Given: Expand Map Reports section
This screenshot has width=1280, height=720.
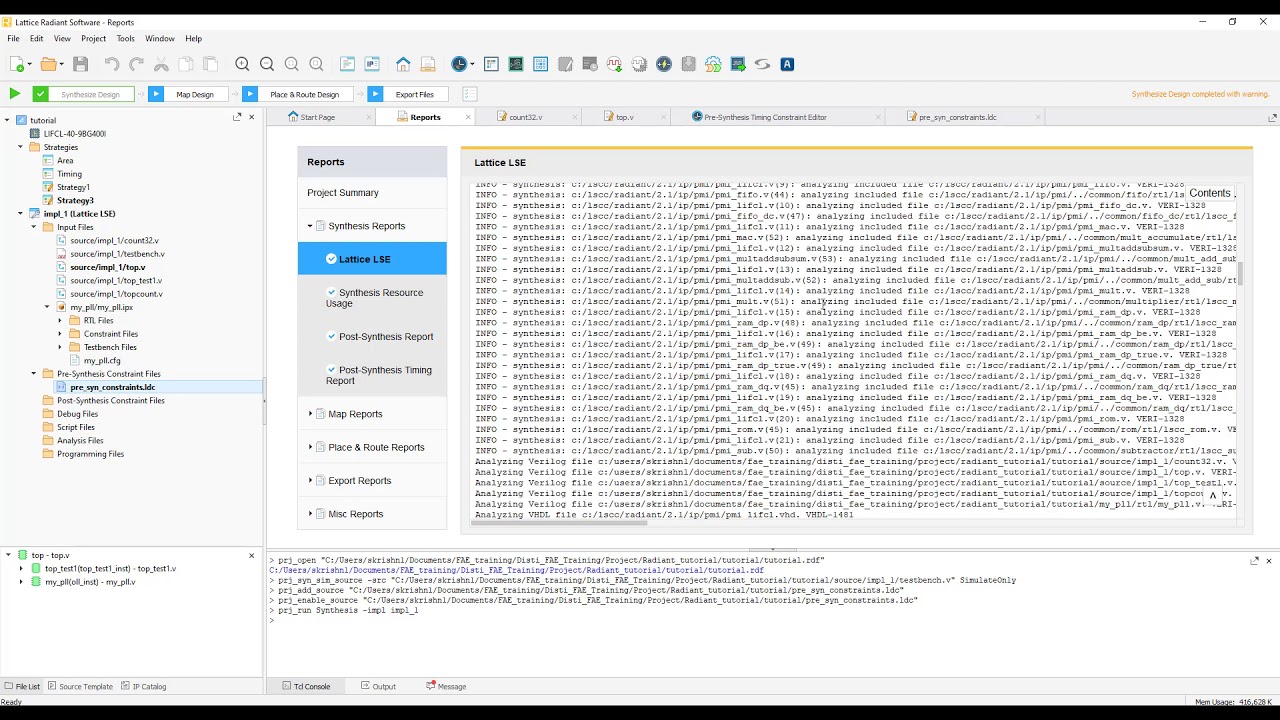Looking at the screenshot, I should coord(311,414).
